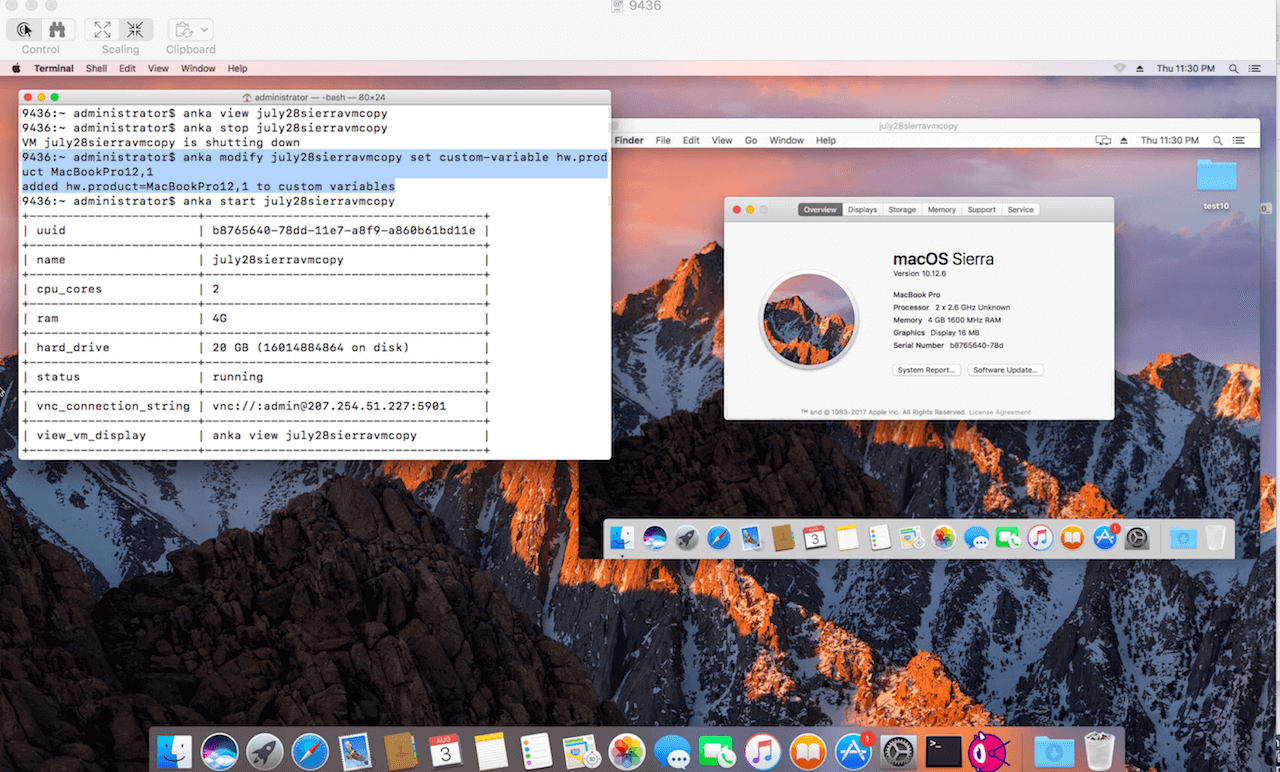This screenshot has height=772, width=1280.
Task: Click display mirroring icon in VM menu bar
Action: pos(1103,140)
